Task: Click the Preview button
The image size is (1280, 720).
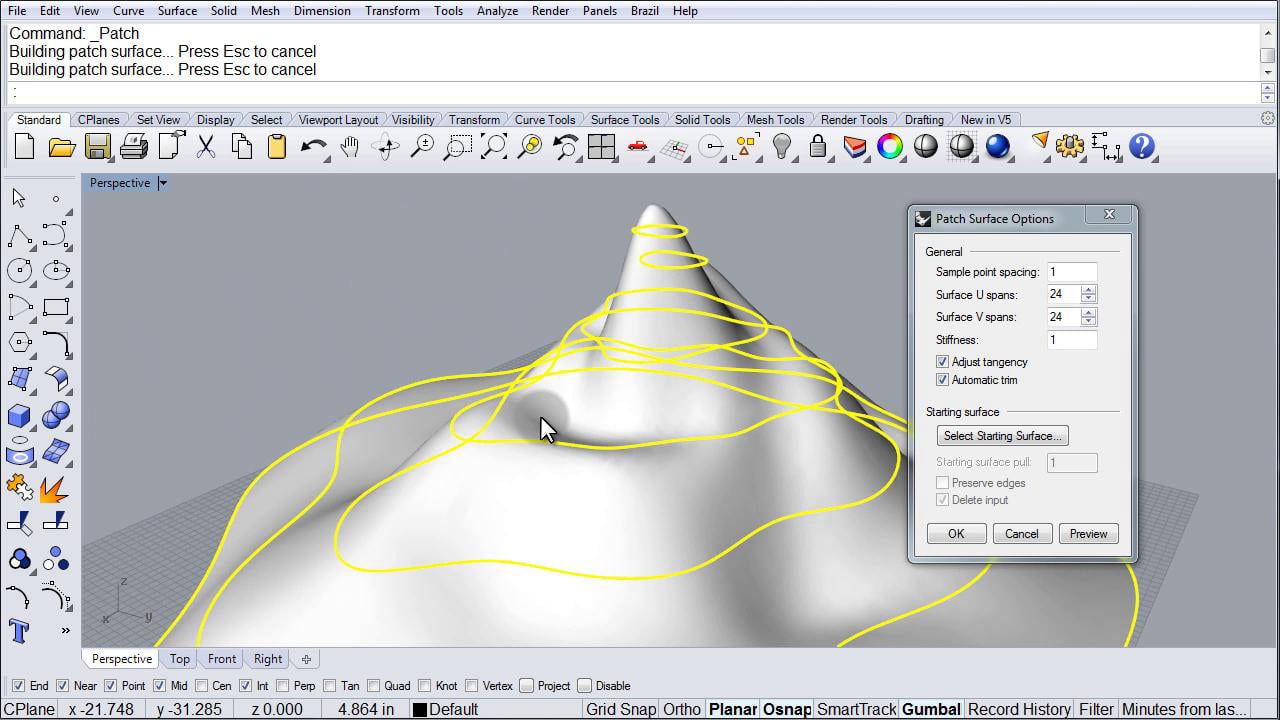Action: click(x=1088, y=534)
